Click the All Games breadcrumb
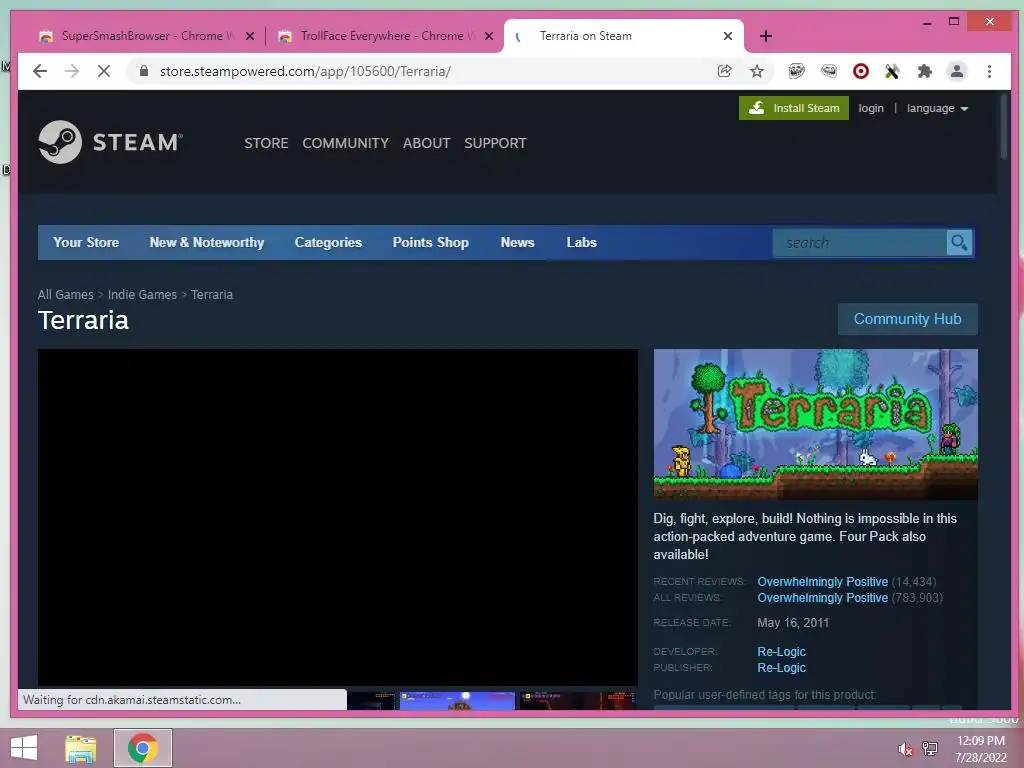 65,295
